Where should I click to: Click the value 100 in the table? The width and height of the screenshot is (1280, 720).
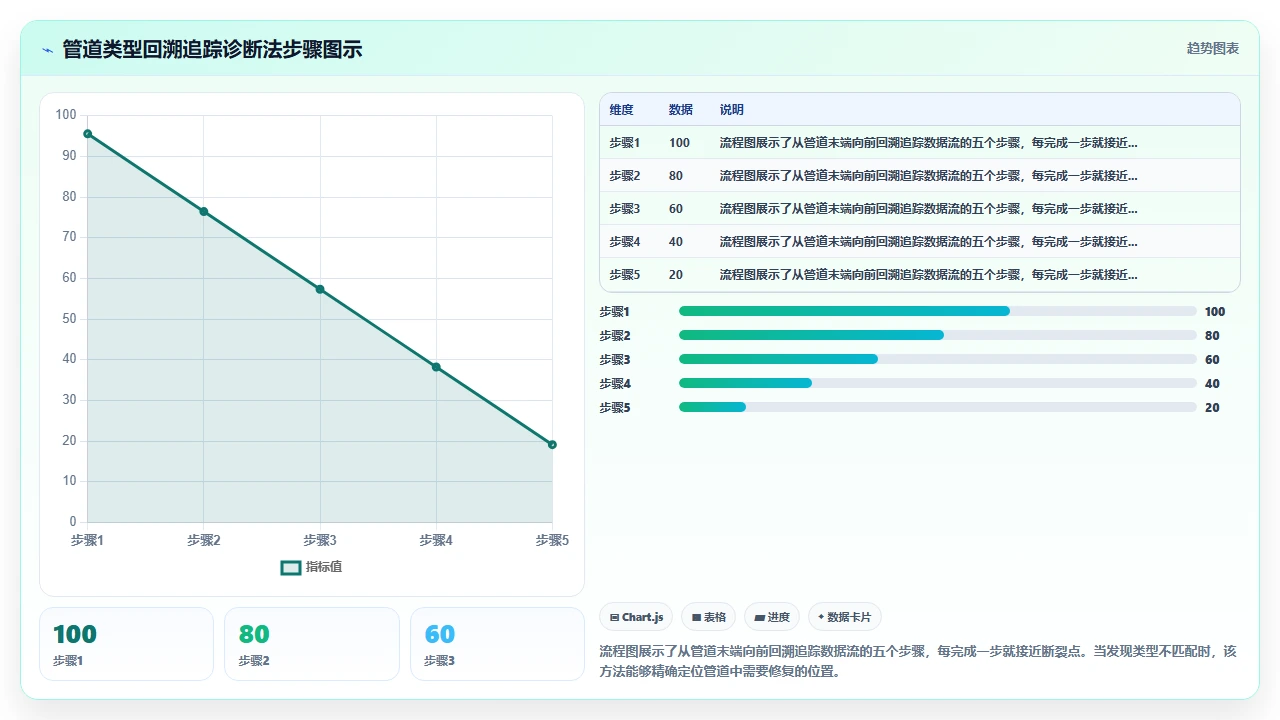pyautogui.click(x=679, y=143)
